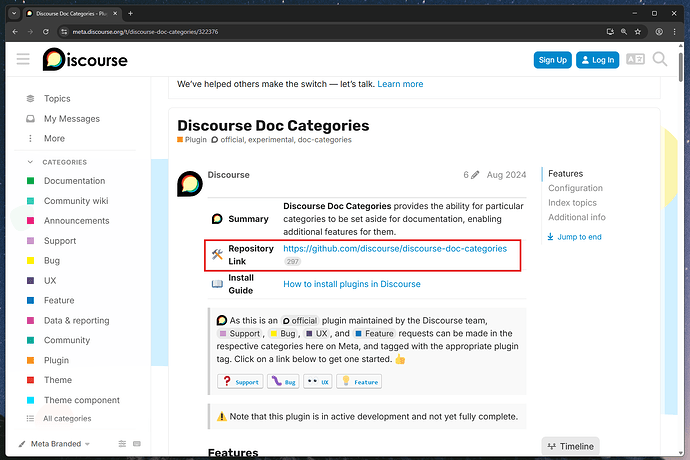
Task: Click the browser forward arrow
Action: [30, 32]
